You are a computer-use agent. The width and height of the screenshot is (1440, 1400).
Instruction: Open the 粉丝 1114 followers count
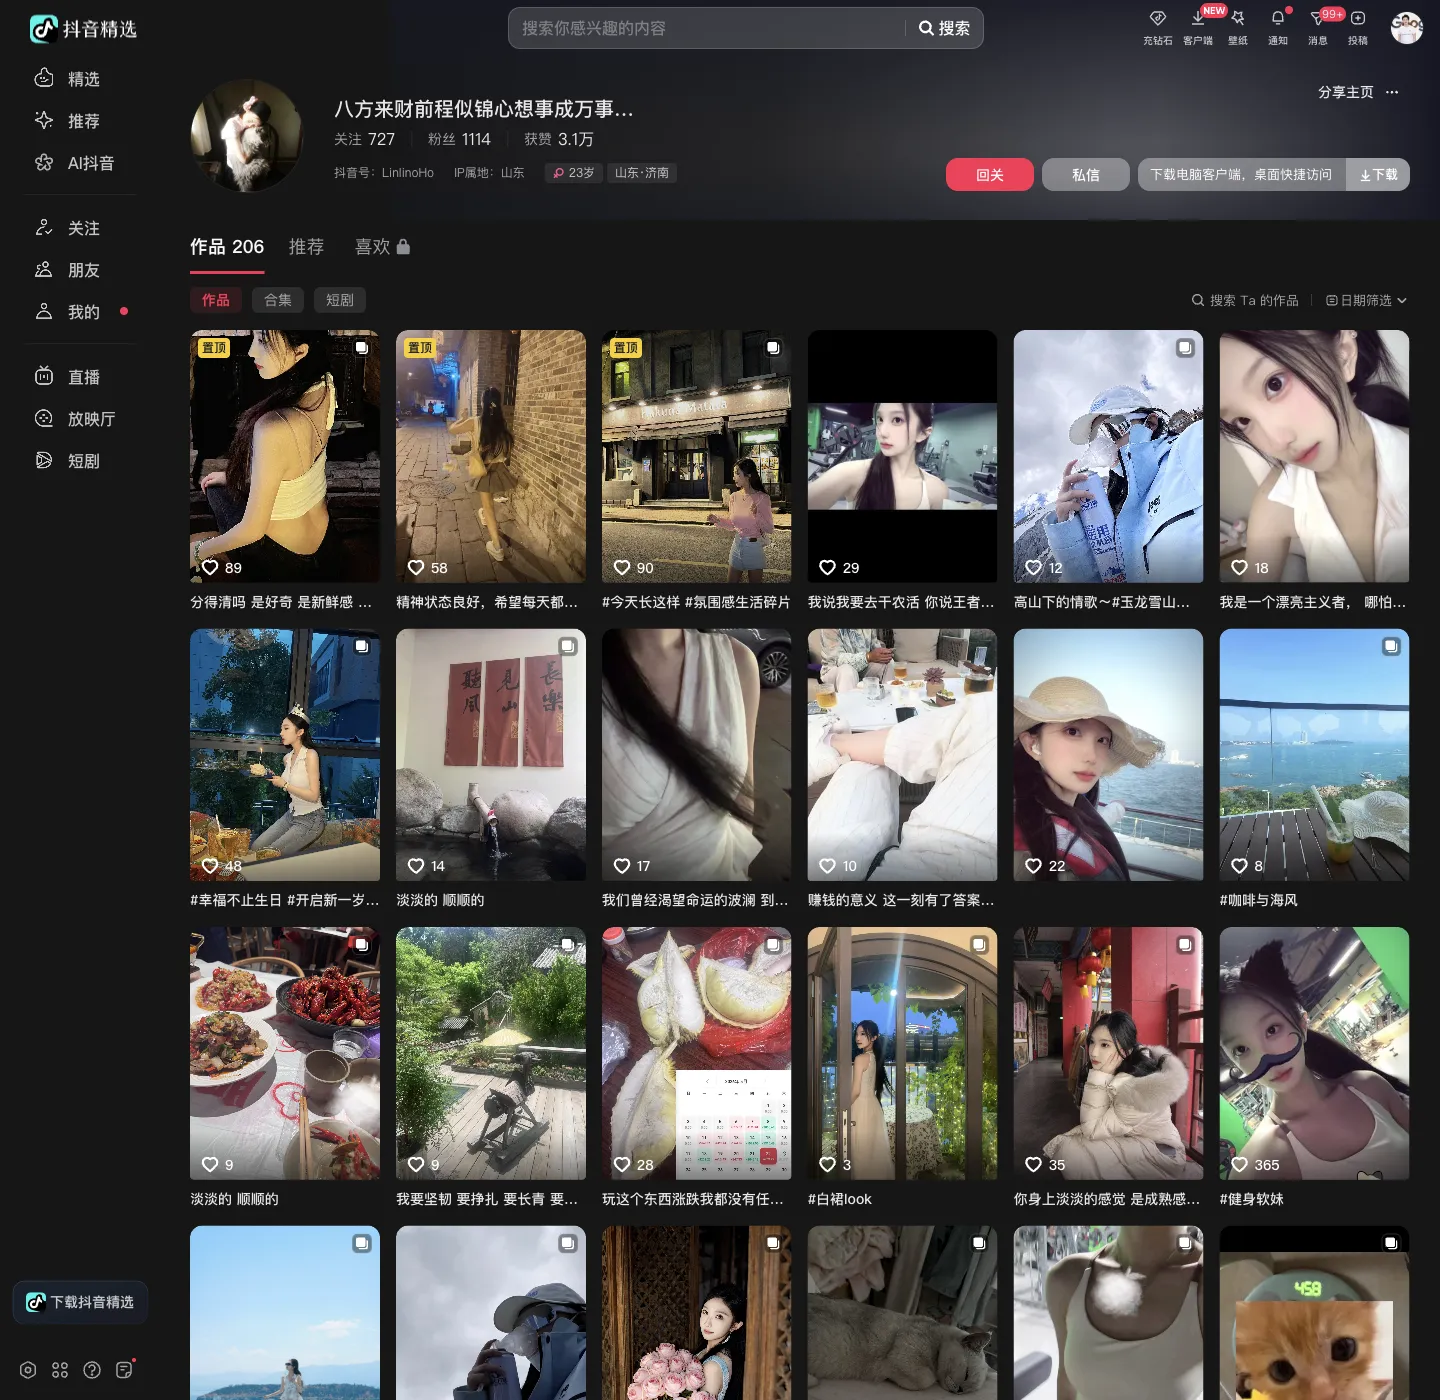pyautogui.click(x=459, y=139)
